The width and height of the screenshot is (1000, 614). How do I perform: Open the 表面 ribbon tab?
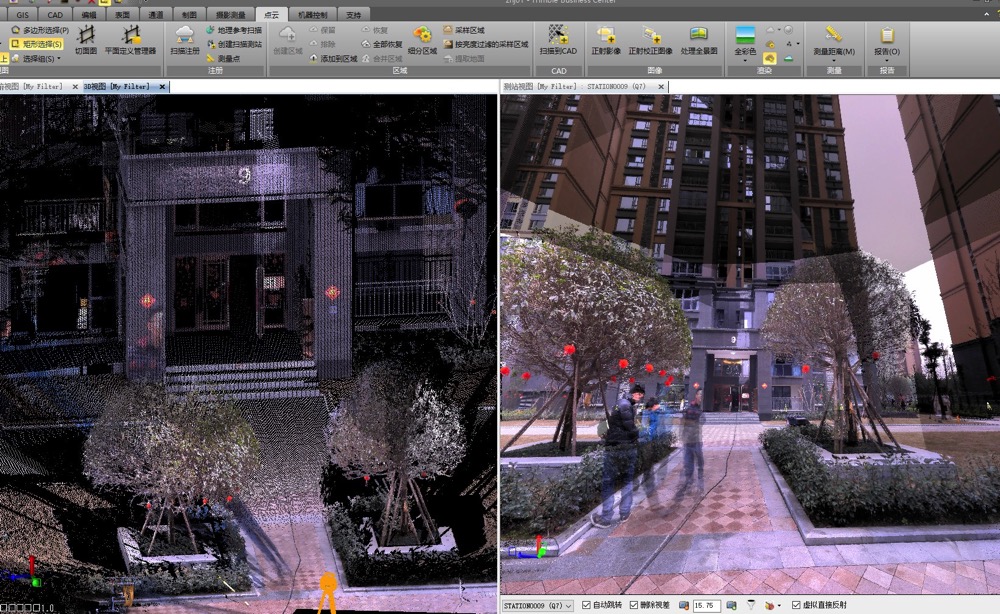click(x=122, y=15)
